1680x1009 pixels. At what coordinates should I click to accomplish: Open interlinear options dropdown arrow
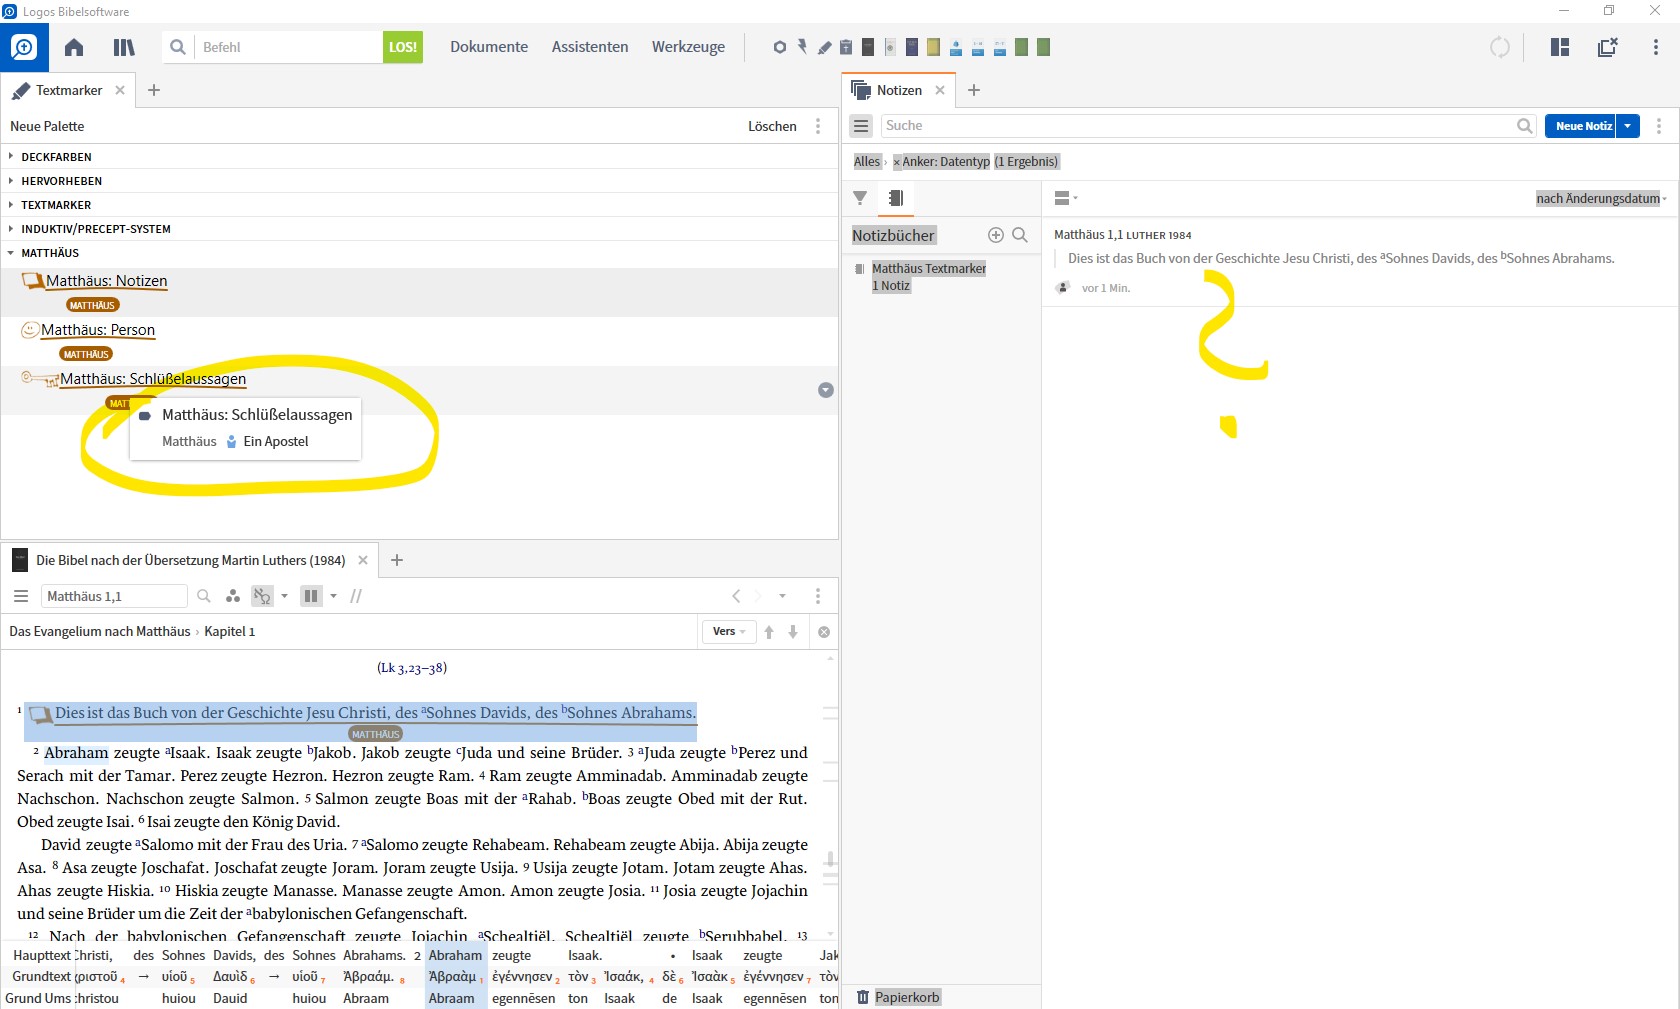coord(285,596)
